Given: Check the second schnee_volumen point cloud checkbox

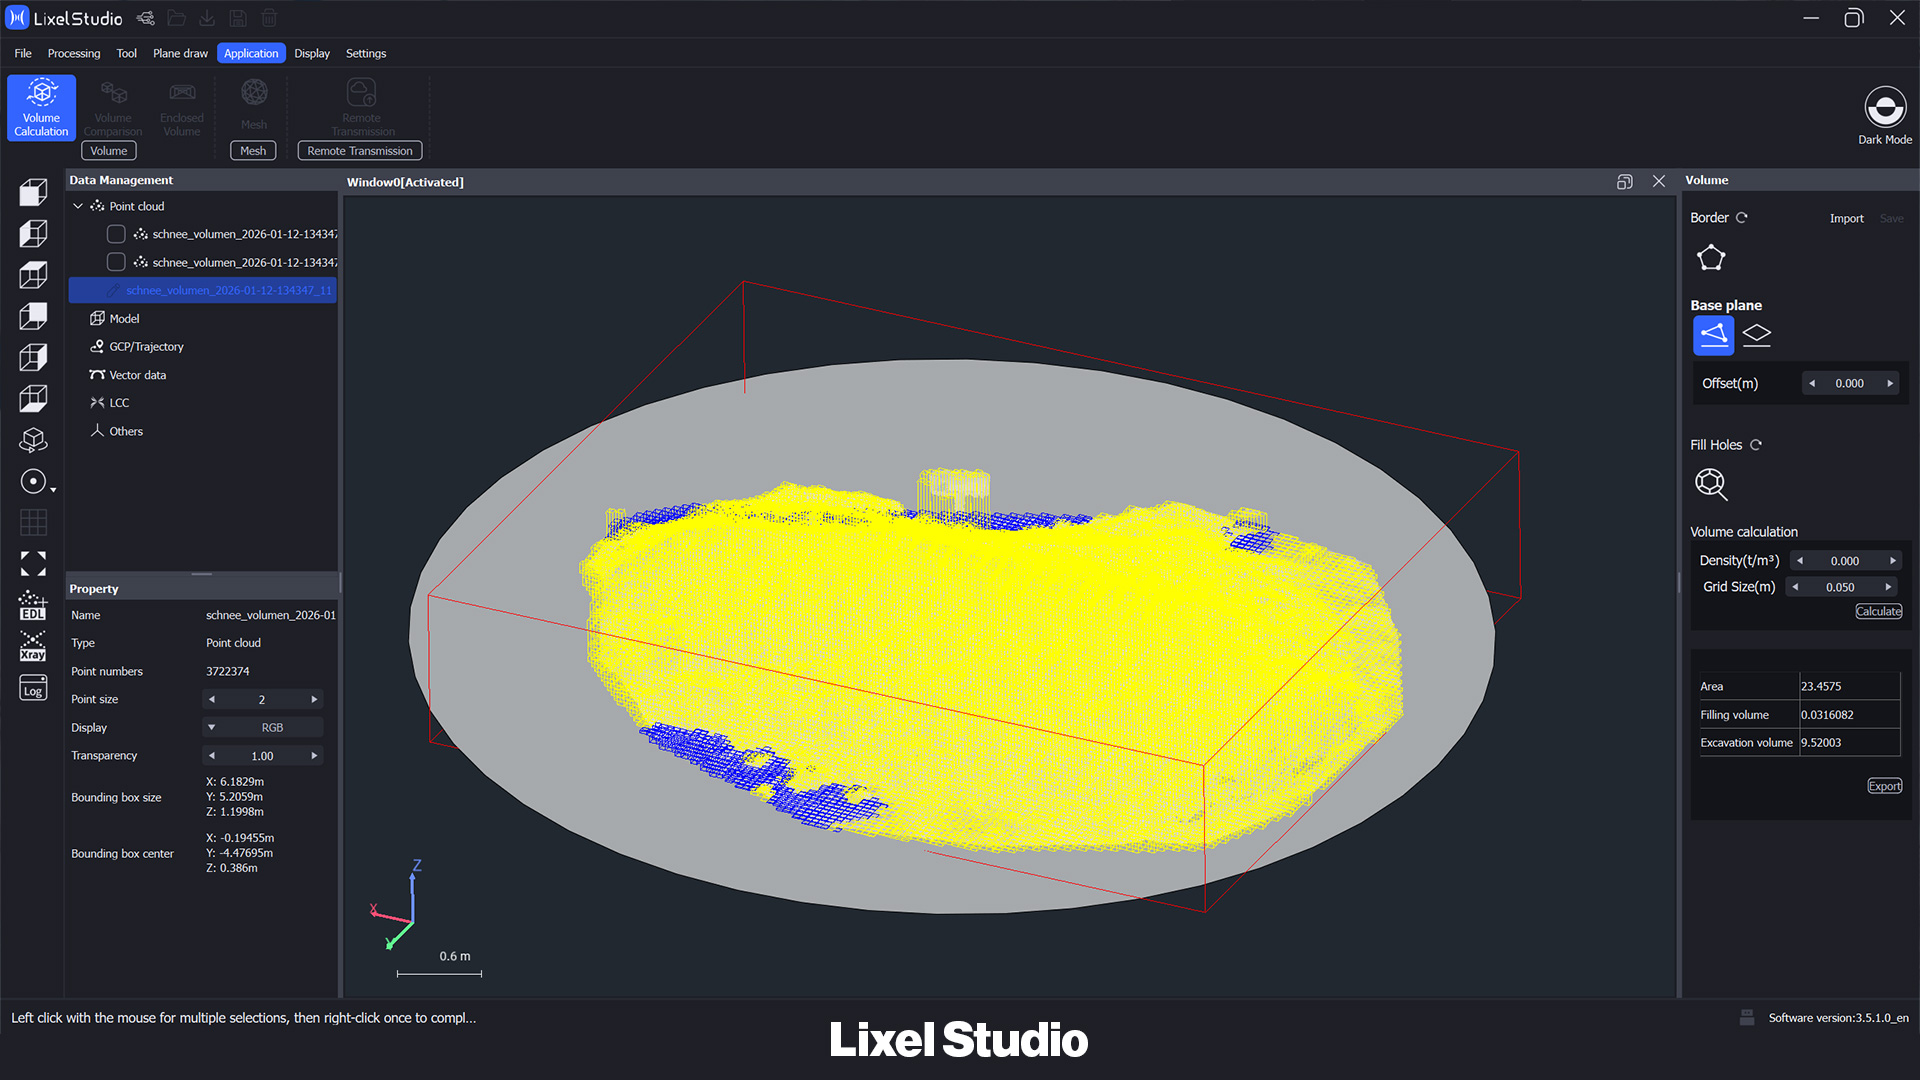Looking at the screenshot, I should click(x=116, y=262).
